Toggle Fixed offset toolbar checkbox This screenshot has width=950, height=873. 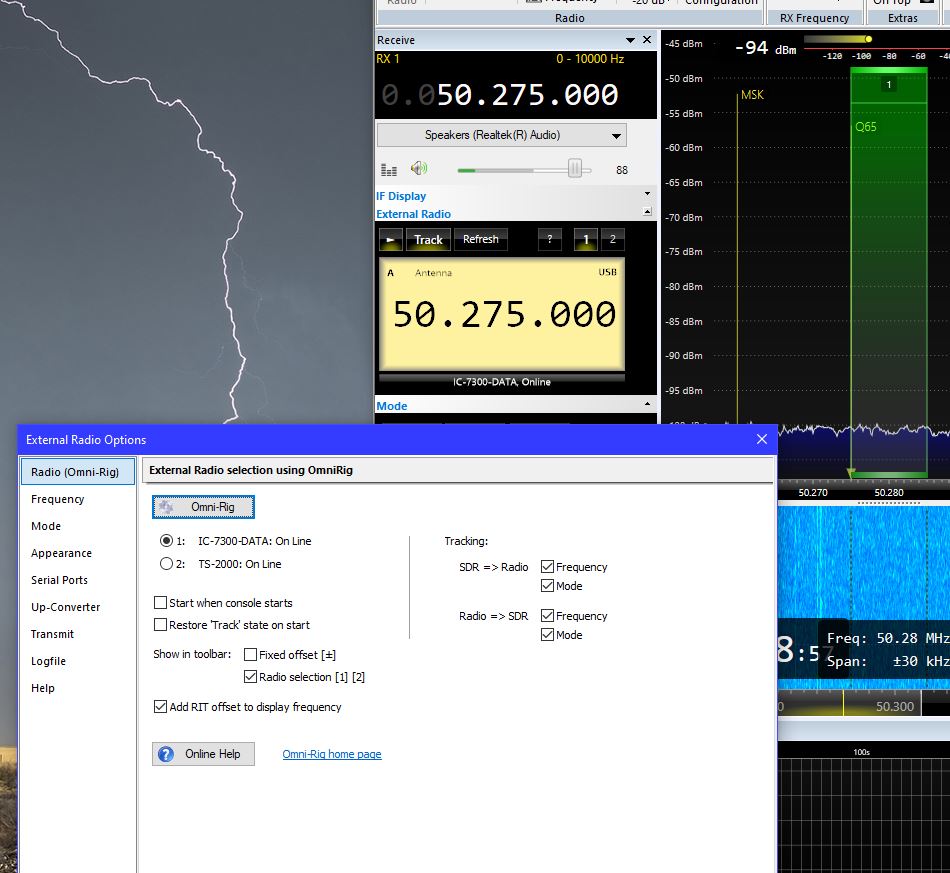[251, 655]
